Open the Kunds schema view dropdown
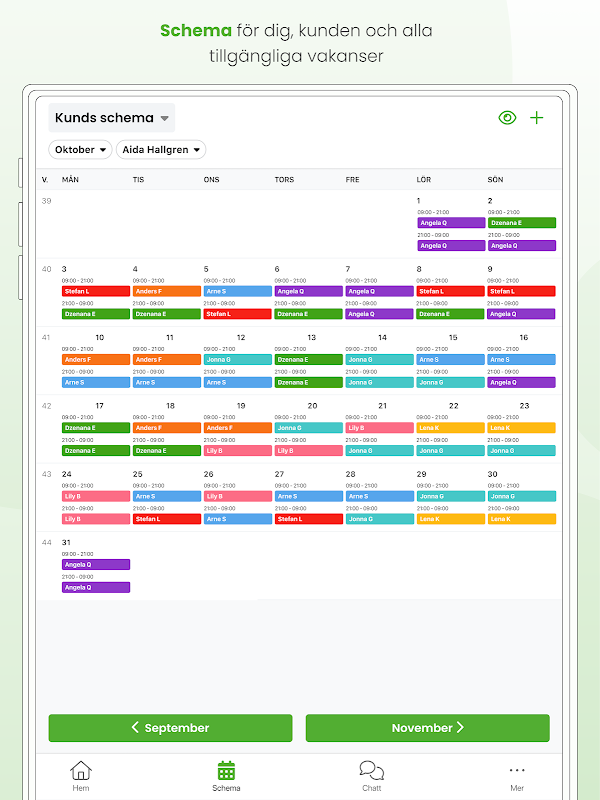600x800 pixels. pyautogui.click(x=112, y=118)
